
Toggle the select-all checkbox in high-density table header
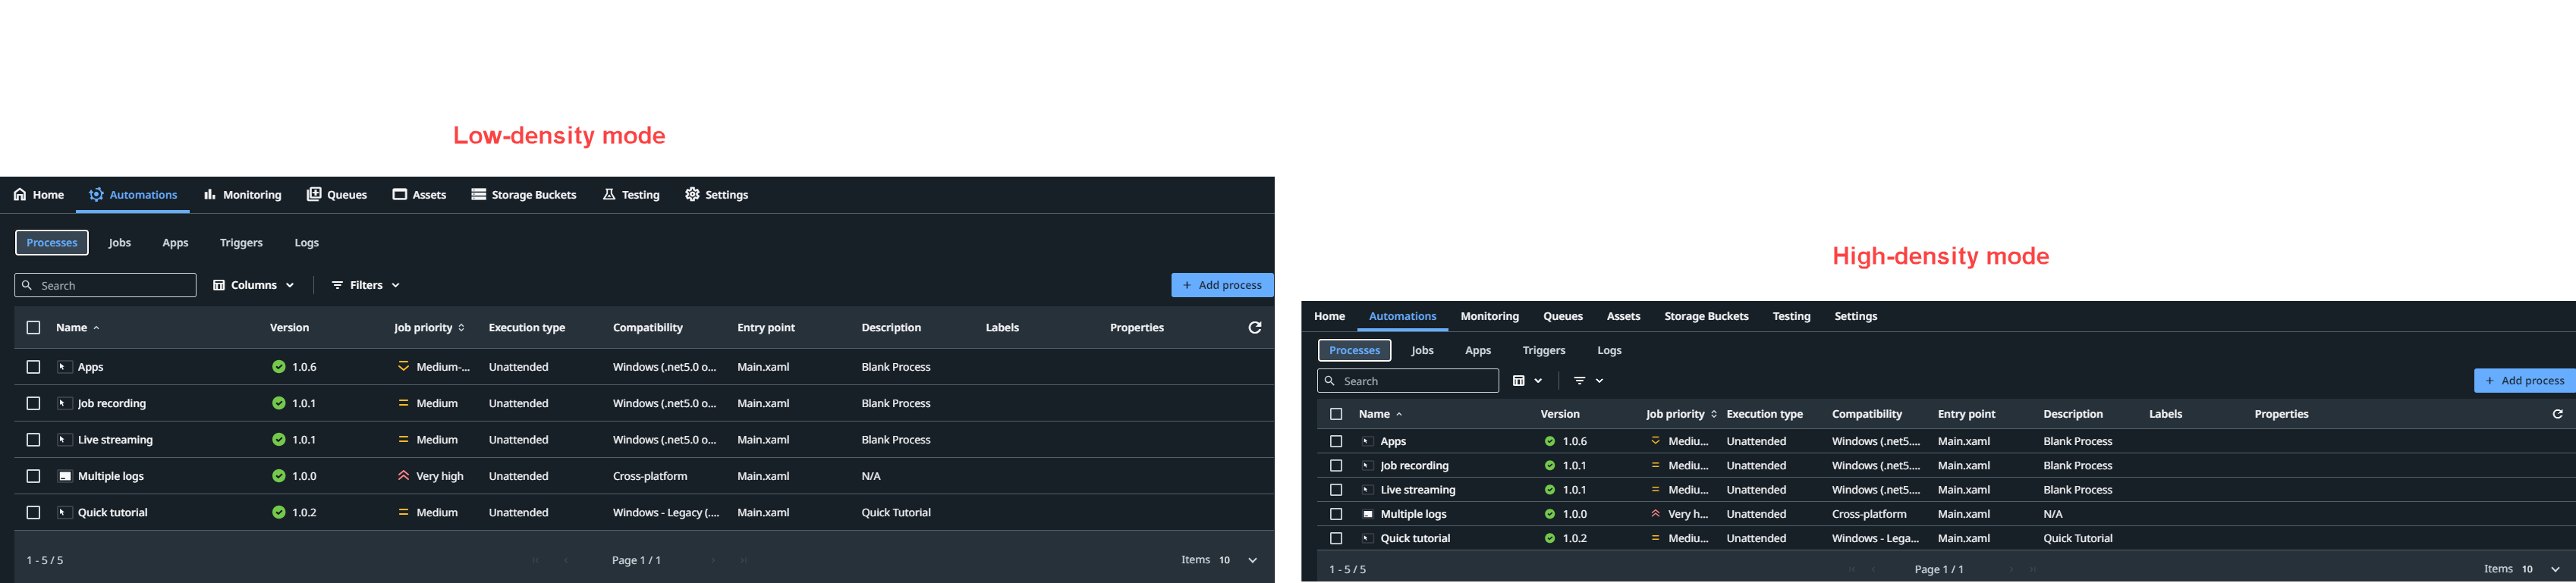pyautogui.click(x=1335, y=414)
